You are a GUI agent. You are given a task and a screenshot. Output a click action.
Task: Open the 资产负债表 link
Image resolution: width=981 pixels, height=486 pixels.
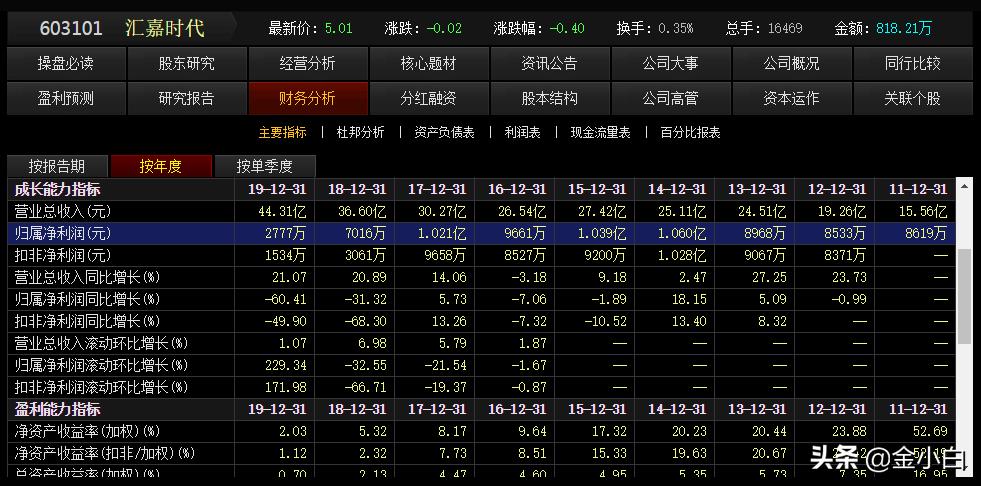[444, 133]
